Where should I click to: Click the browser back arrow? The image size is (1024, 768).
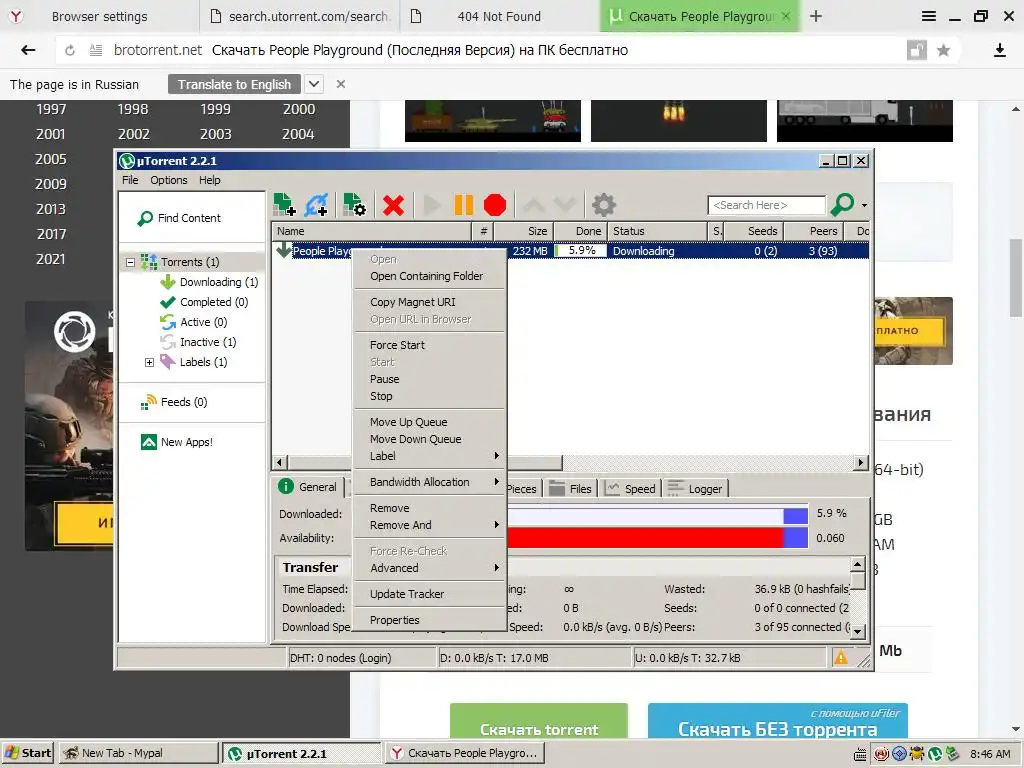pyautogui.click(x=28, y=50)
